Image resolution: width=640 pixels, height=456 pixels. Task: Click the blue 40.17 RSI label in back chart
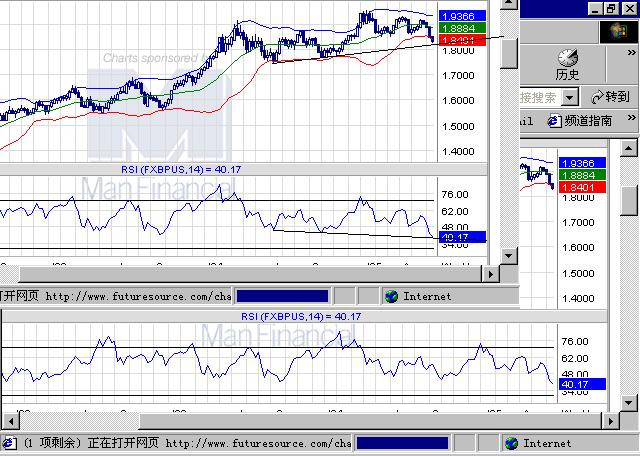tap(582, 384)
